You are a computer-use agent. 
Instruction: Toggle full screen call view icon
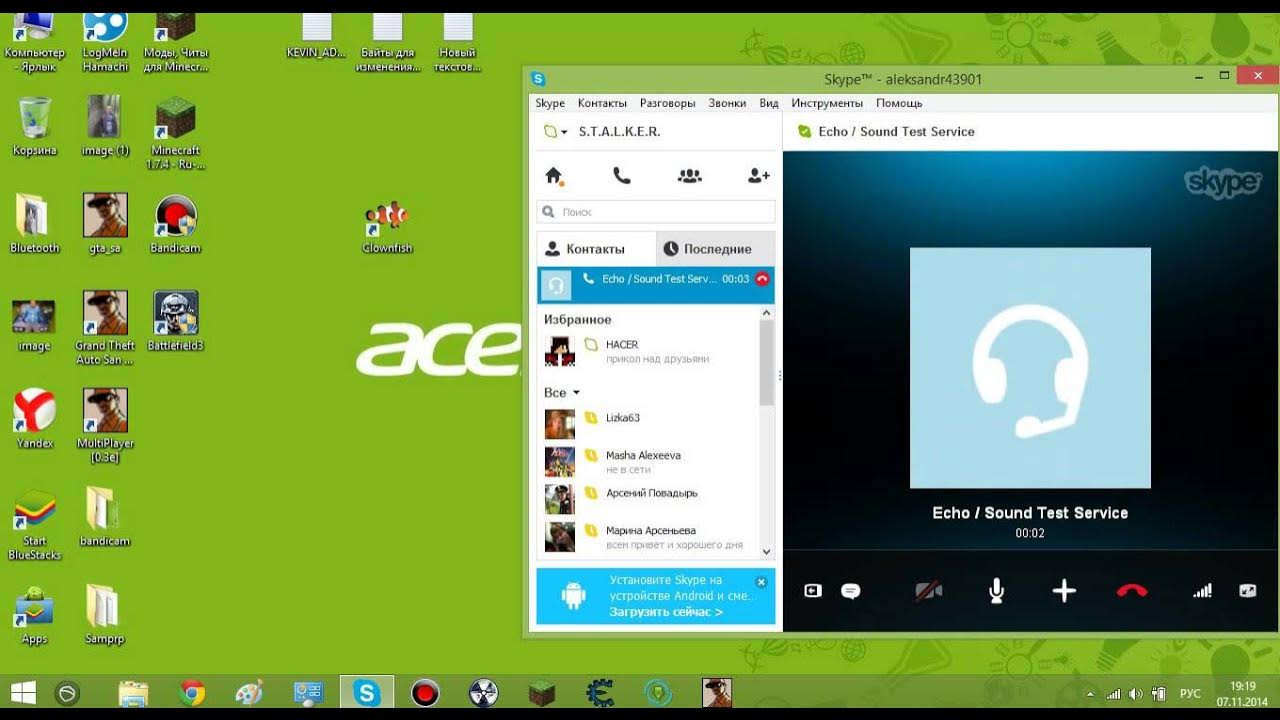[x=1247, y=591]
